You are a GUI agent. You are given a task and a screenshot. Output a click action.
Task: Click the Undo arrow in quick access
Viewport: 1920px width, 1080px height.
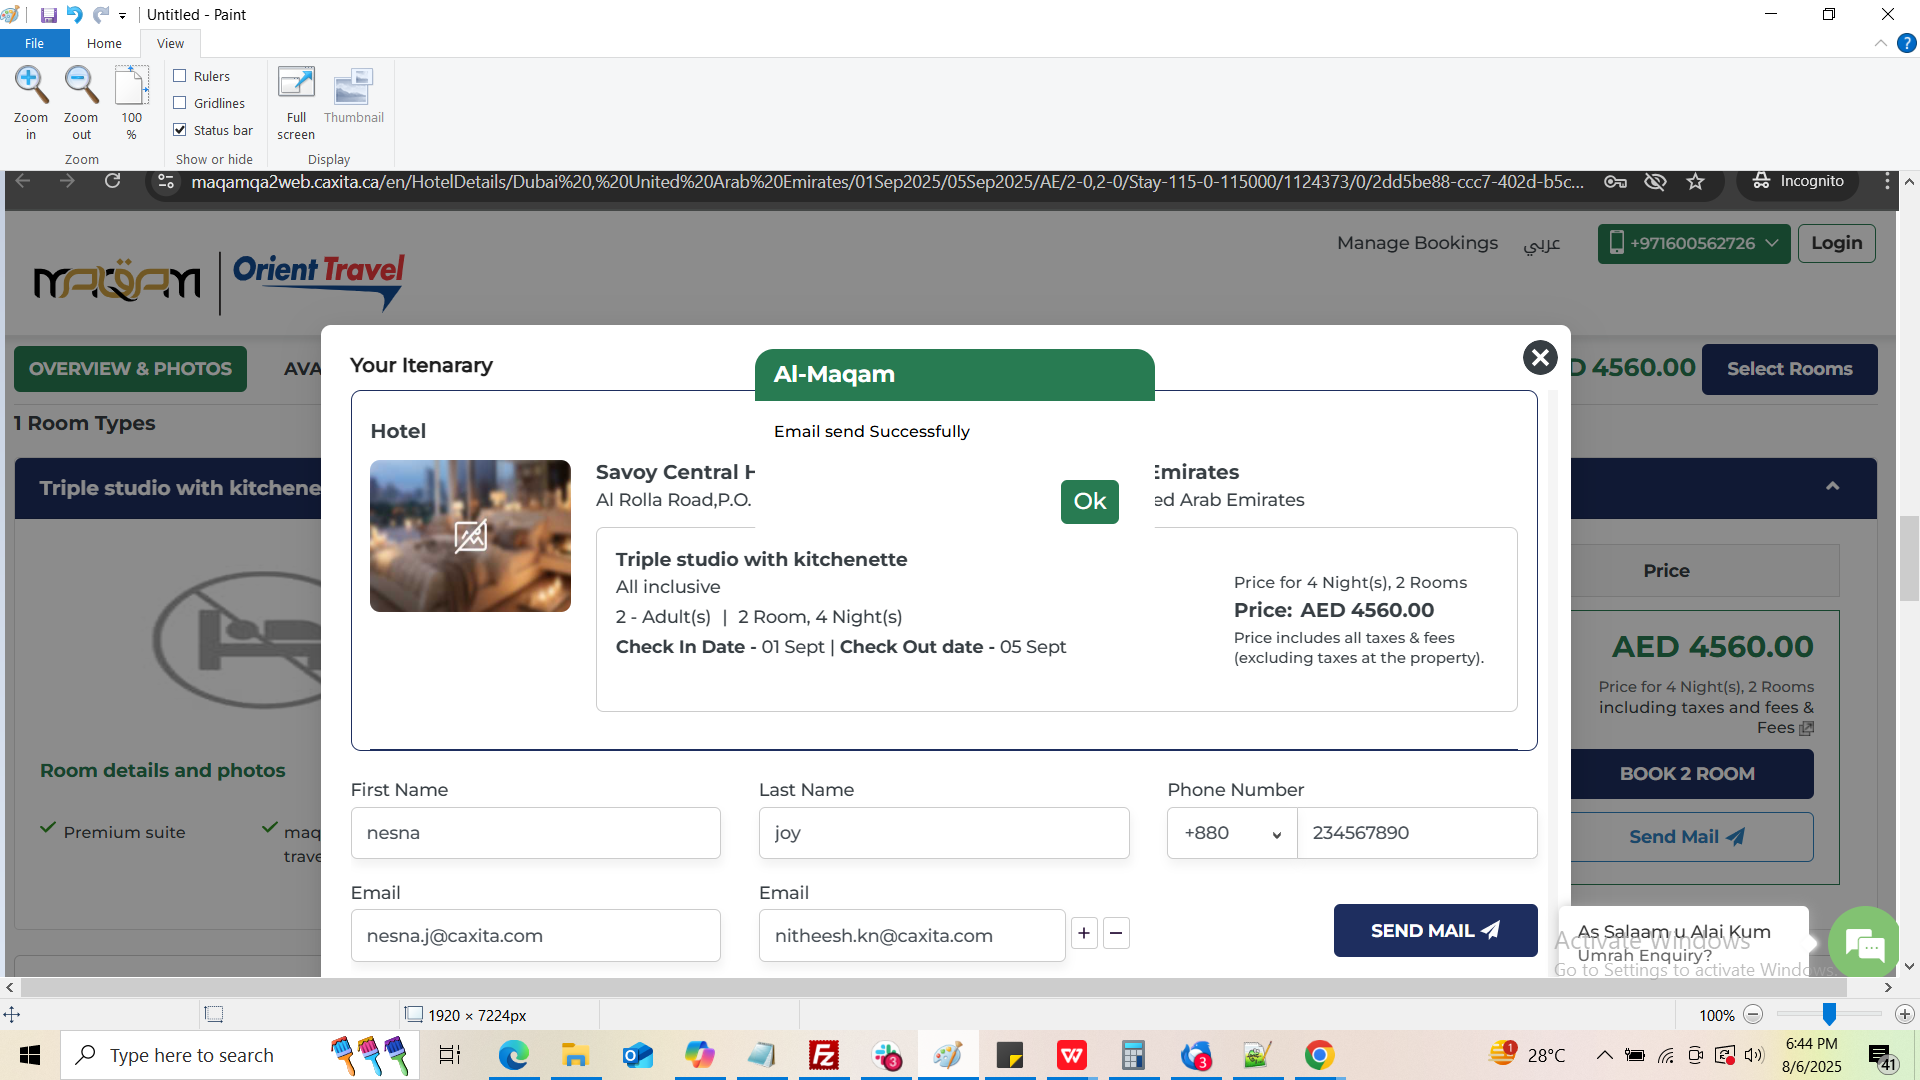click(x=74, y=15)
